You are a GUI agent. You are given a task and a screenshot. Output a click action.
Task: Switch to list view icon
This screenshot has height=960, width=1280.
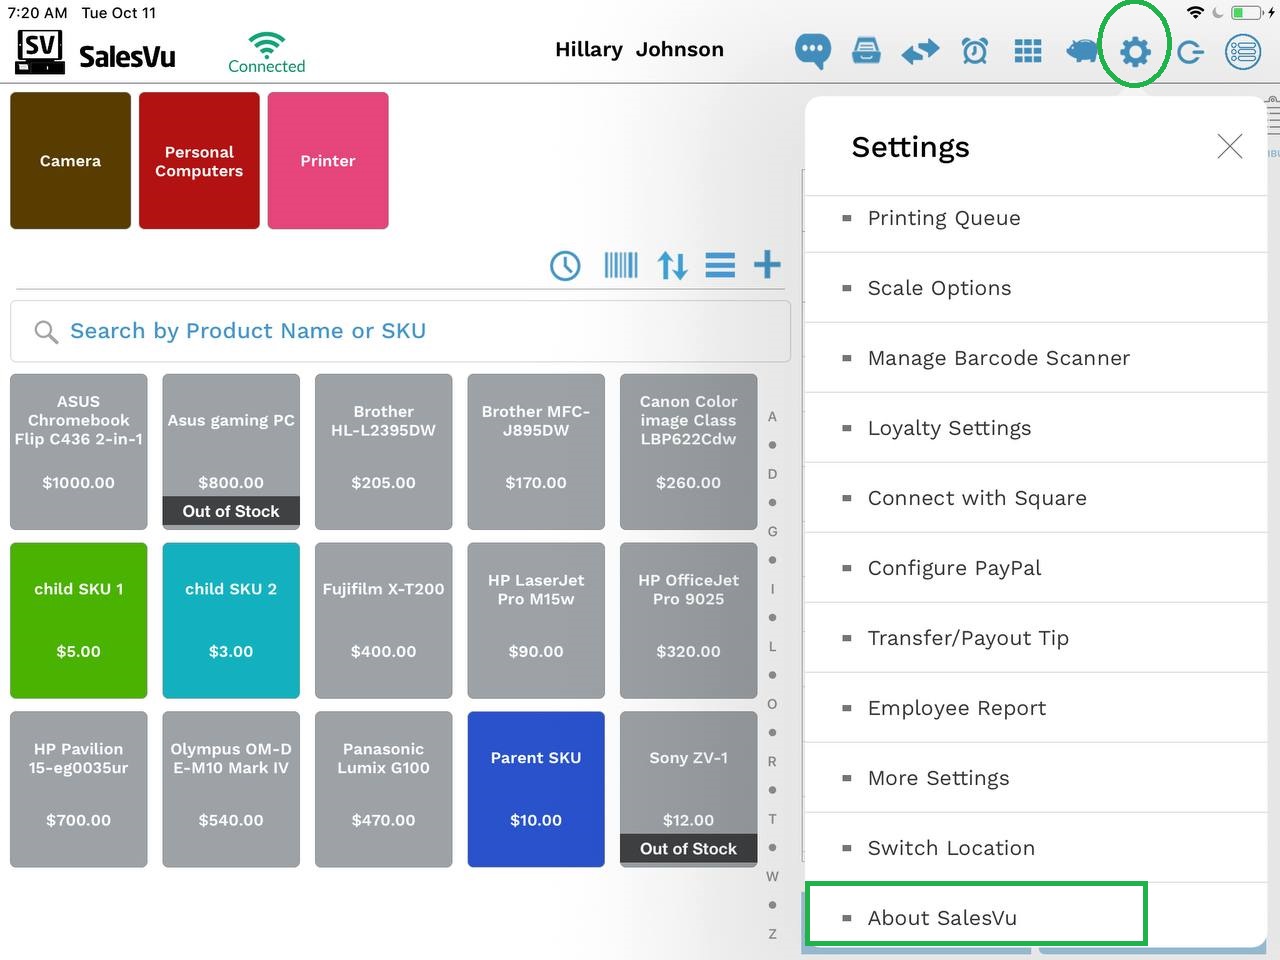coord(720,265)
